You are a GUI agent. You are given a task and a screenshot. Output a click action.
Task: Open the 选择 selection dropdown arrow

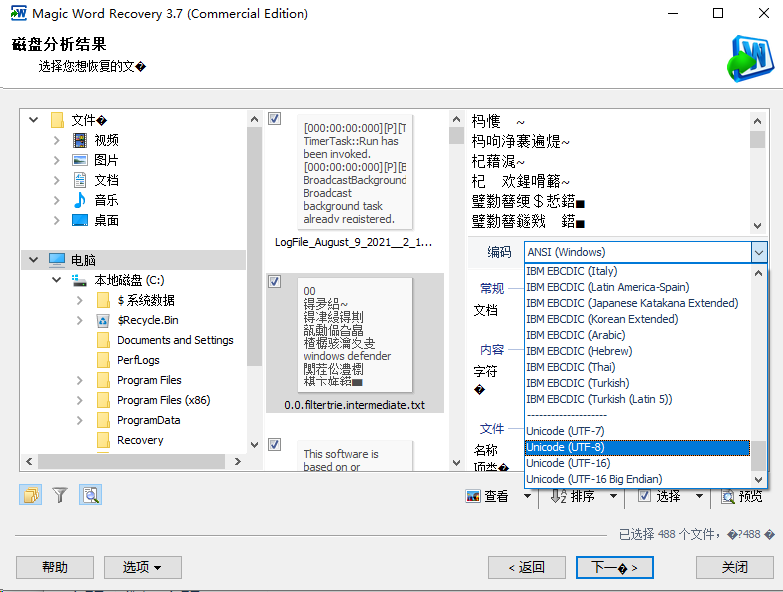(x=699, y=496)
